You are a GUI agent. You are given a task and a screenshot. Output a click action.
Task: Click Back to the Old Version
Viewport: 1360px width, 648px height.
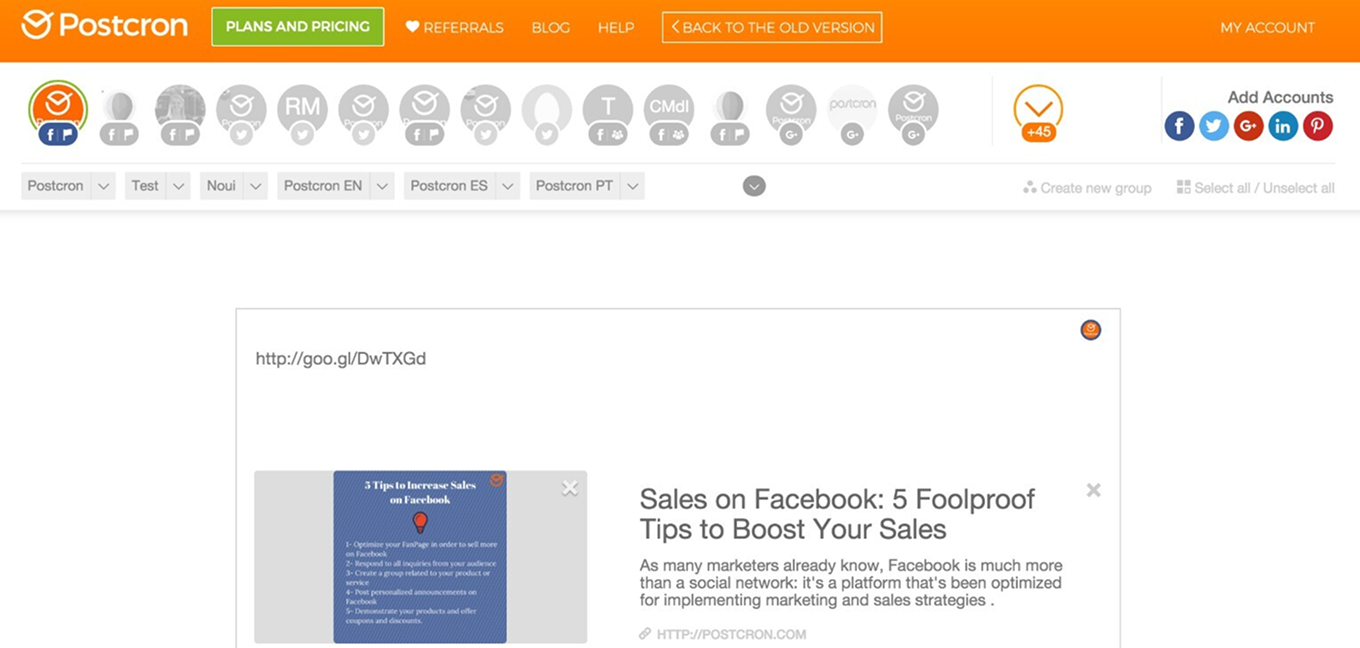[x=772, y=28]
